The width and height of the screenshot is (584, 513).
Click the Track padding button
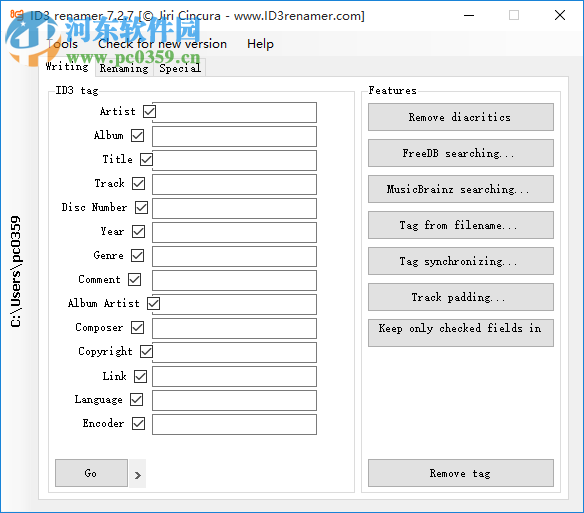pos(461,297)
